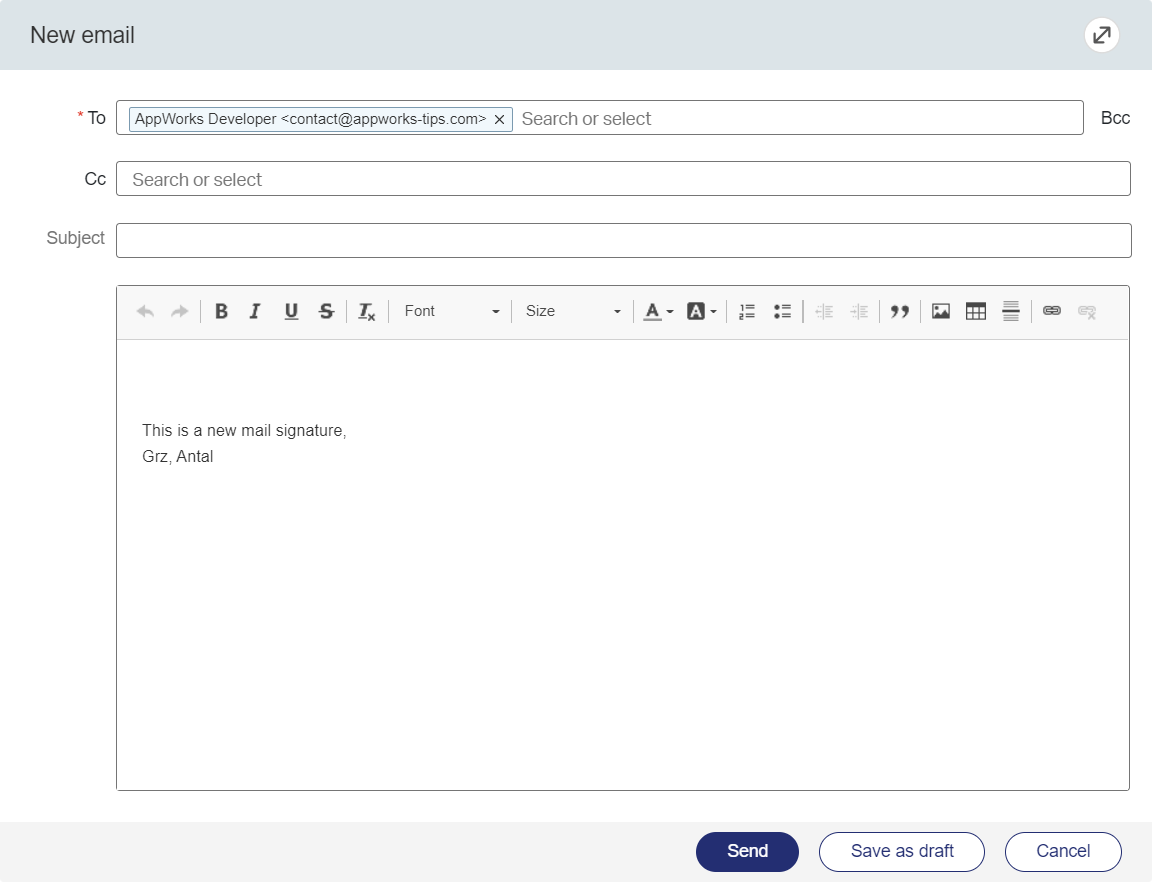Save the email as draft
This screenshot has width=1152, height=882.
point(902,851)
